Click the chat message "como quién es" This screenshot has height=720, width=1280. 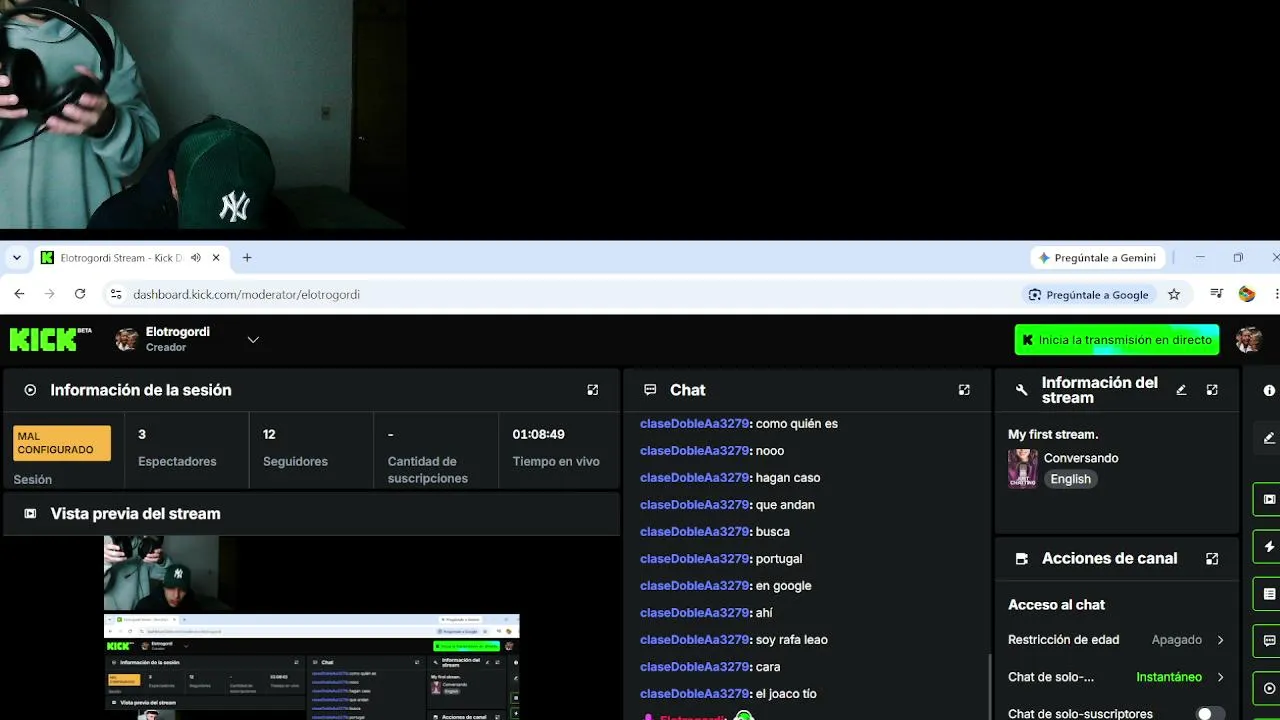[x=797, y=424]
